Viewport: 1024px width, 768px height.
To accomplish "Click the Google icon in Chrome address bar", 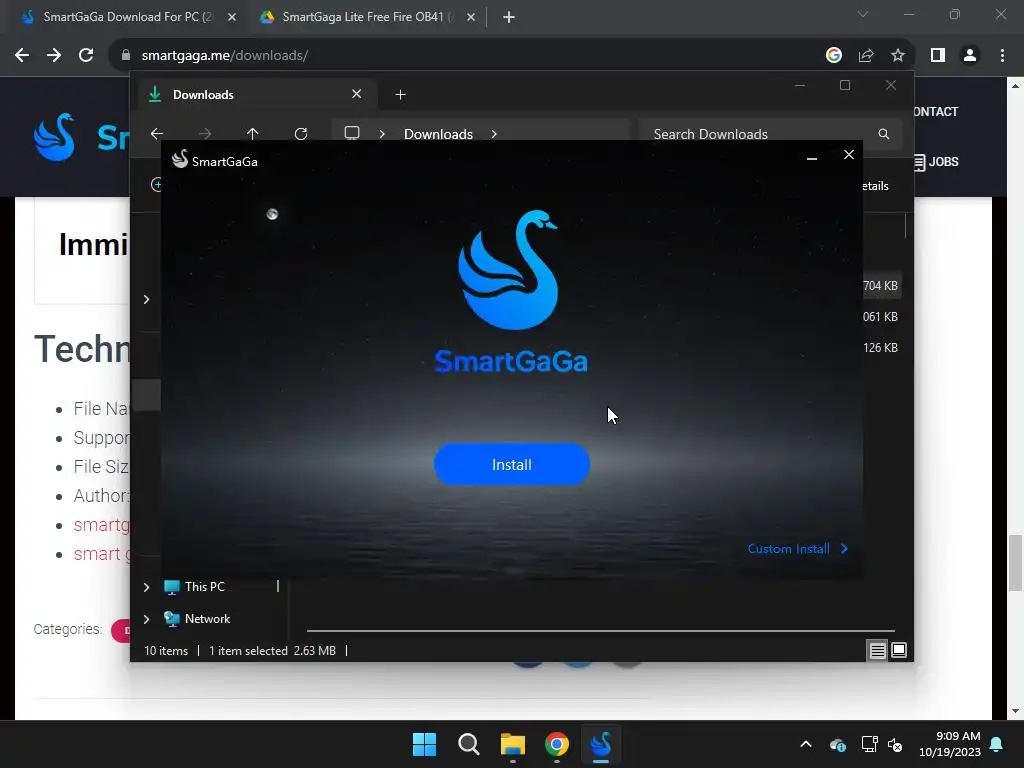I will click(834, 56).
